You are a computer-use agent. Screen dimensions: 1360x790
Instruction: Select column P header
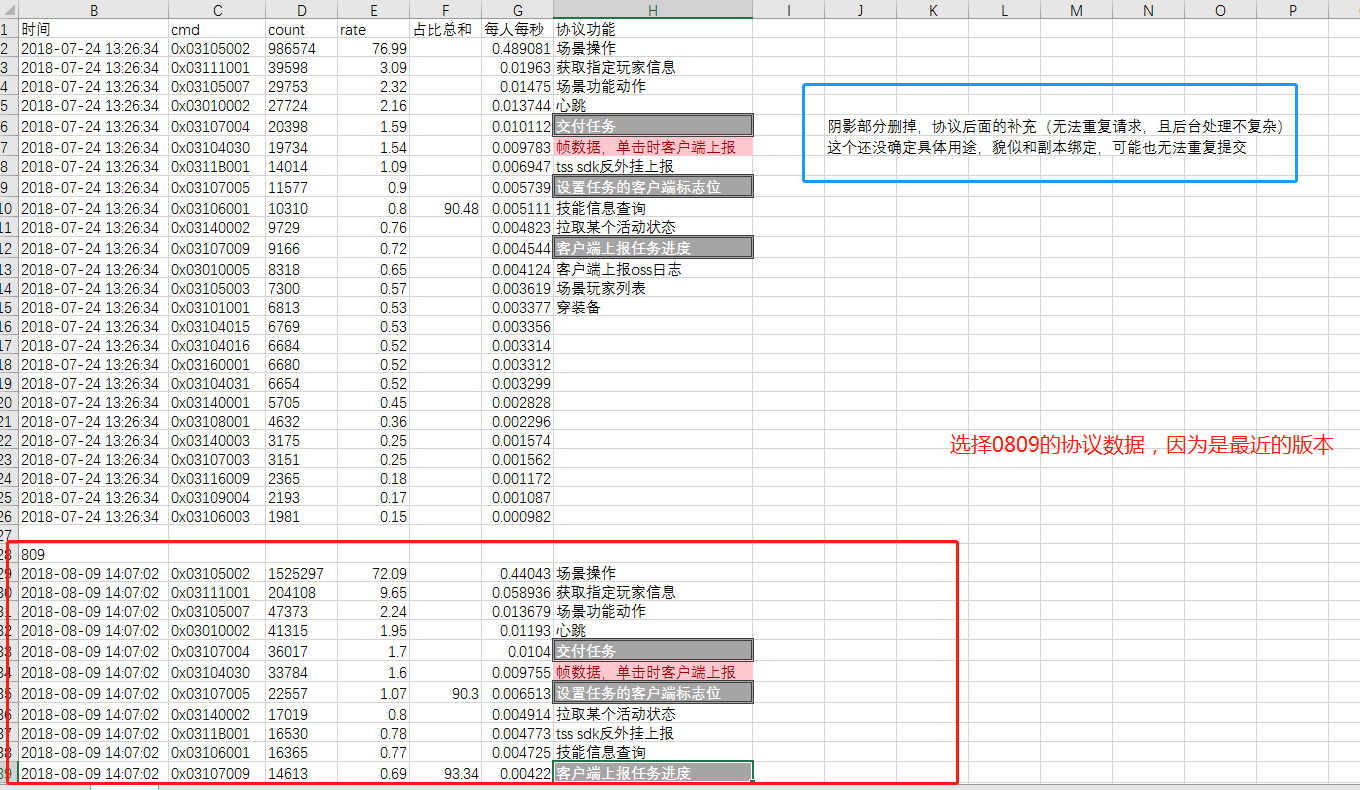tap(1292, 10)
